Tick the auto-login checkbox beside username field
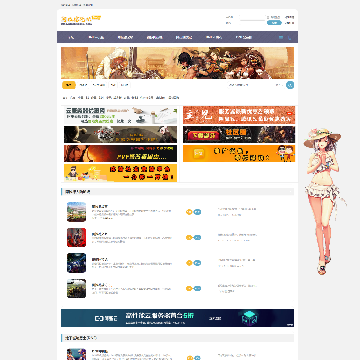Image resolution: width=360 pixels, height=360 pixels. click(x=268, y=17)
